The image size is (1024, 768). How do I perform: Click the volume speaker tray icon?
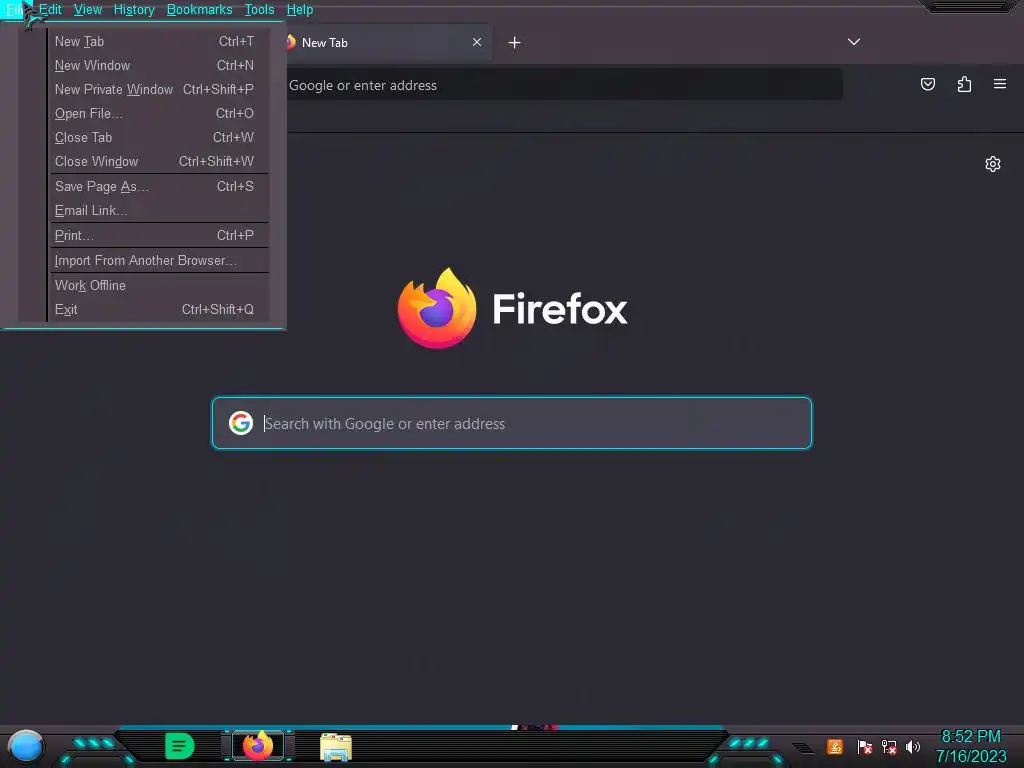point(913,746)
